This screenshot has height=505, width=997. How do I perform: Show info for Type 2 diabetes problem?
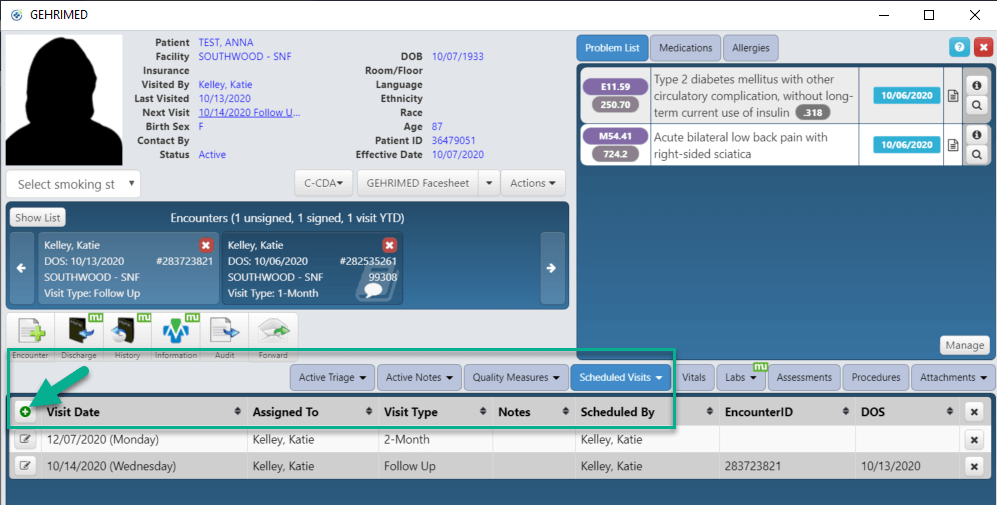click(x=977, y=86)
